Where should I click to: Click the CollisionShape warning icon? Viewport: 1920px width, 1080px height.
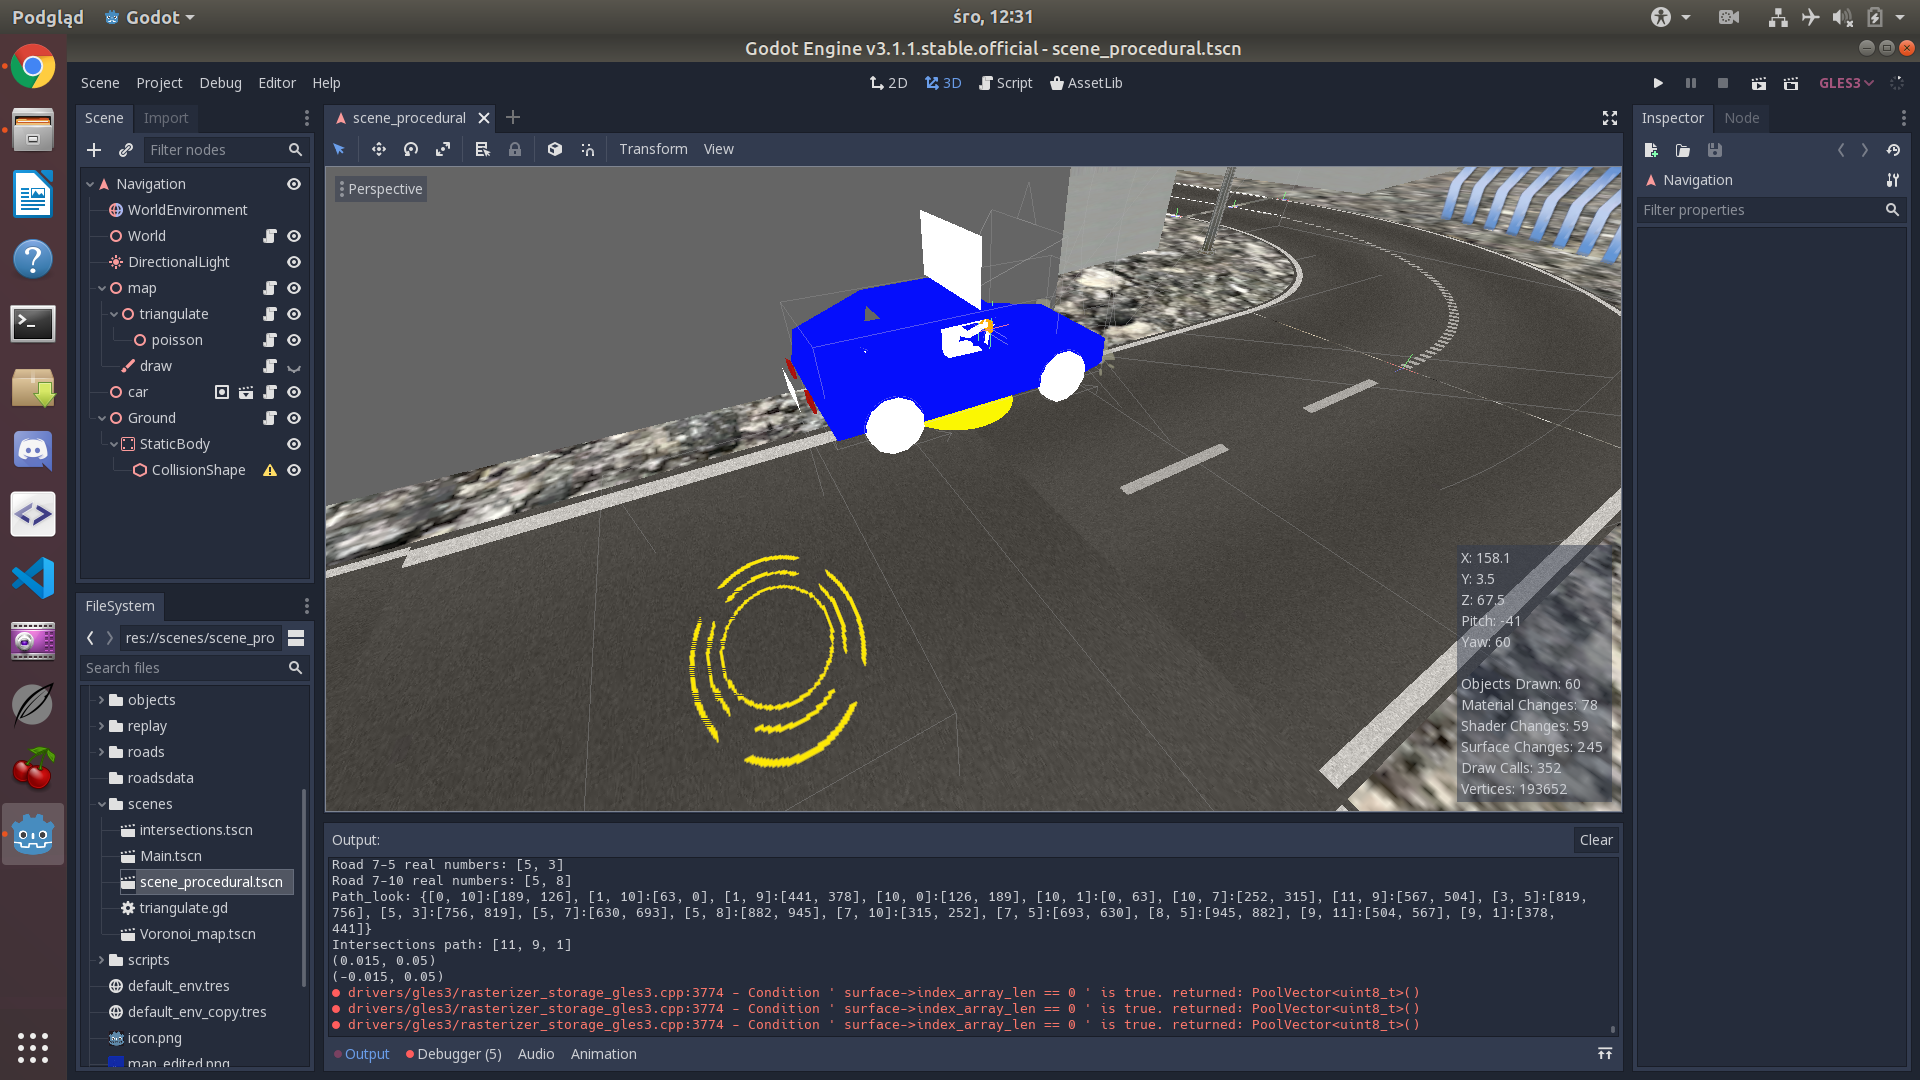click(x=270, y=470)
